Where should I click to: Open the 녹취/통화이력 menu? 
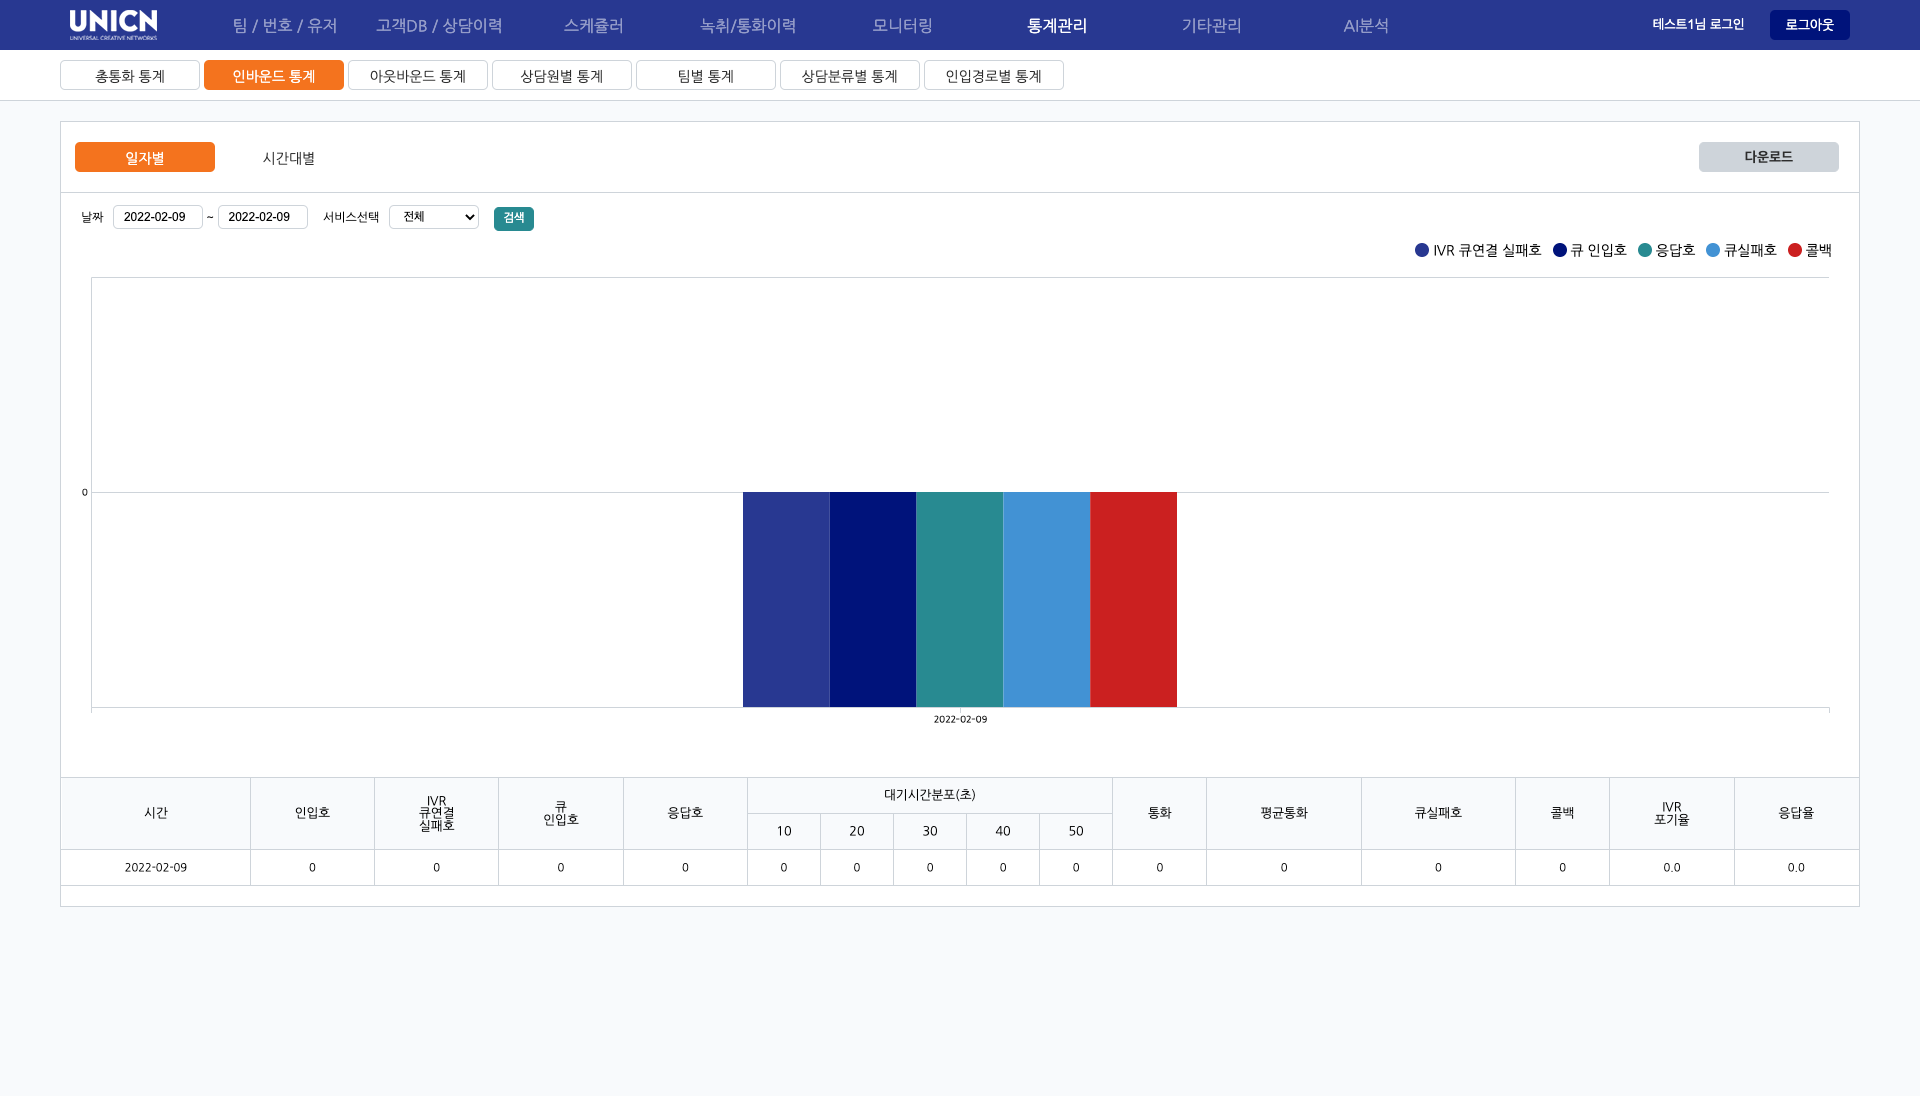coord(748,25)
